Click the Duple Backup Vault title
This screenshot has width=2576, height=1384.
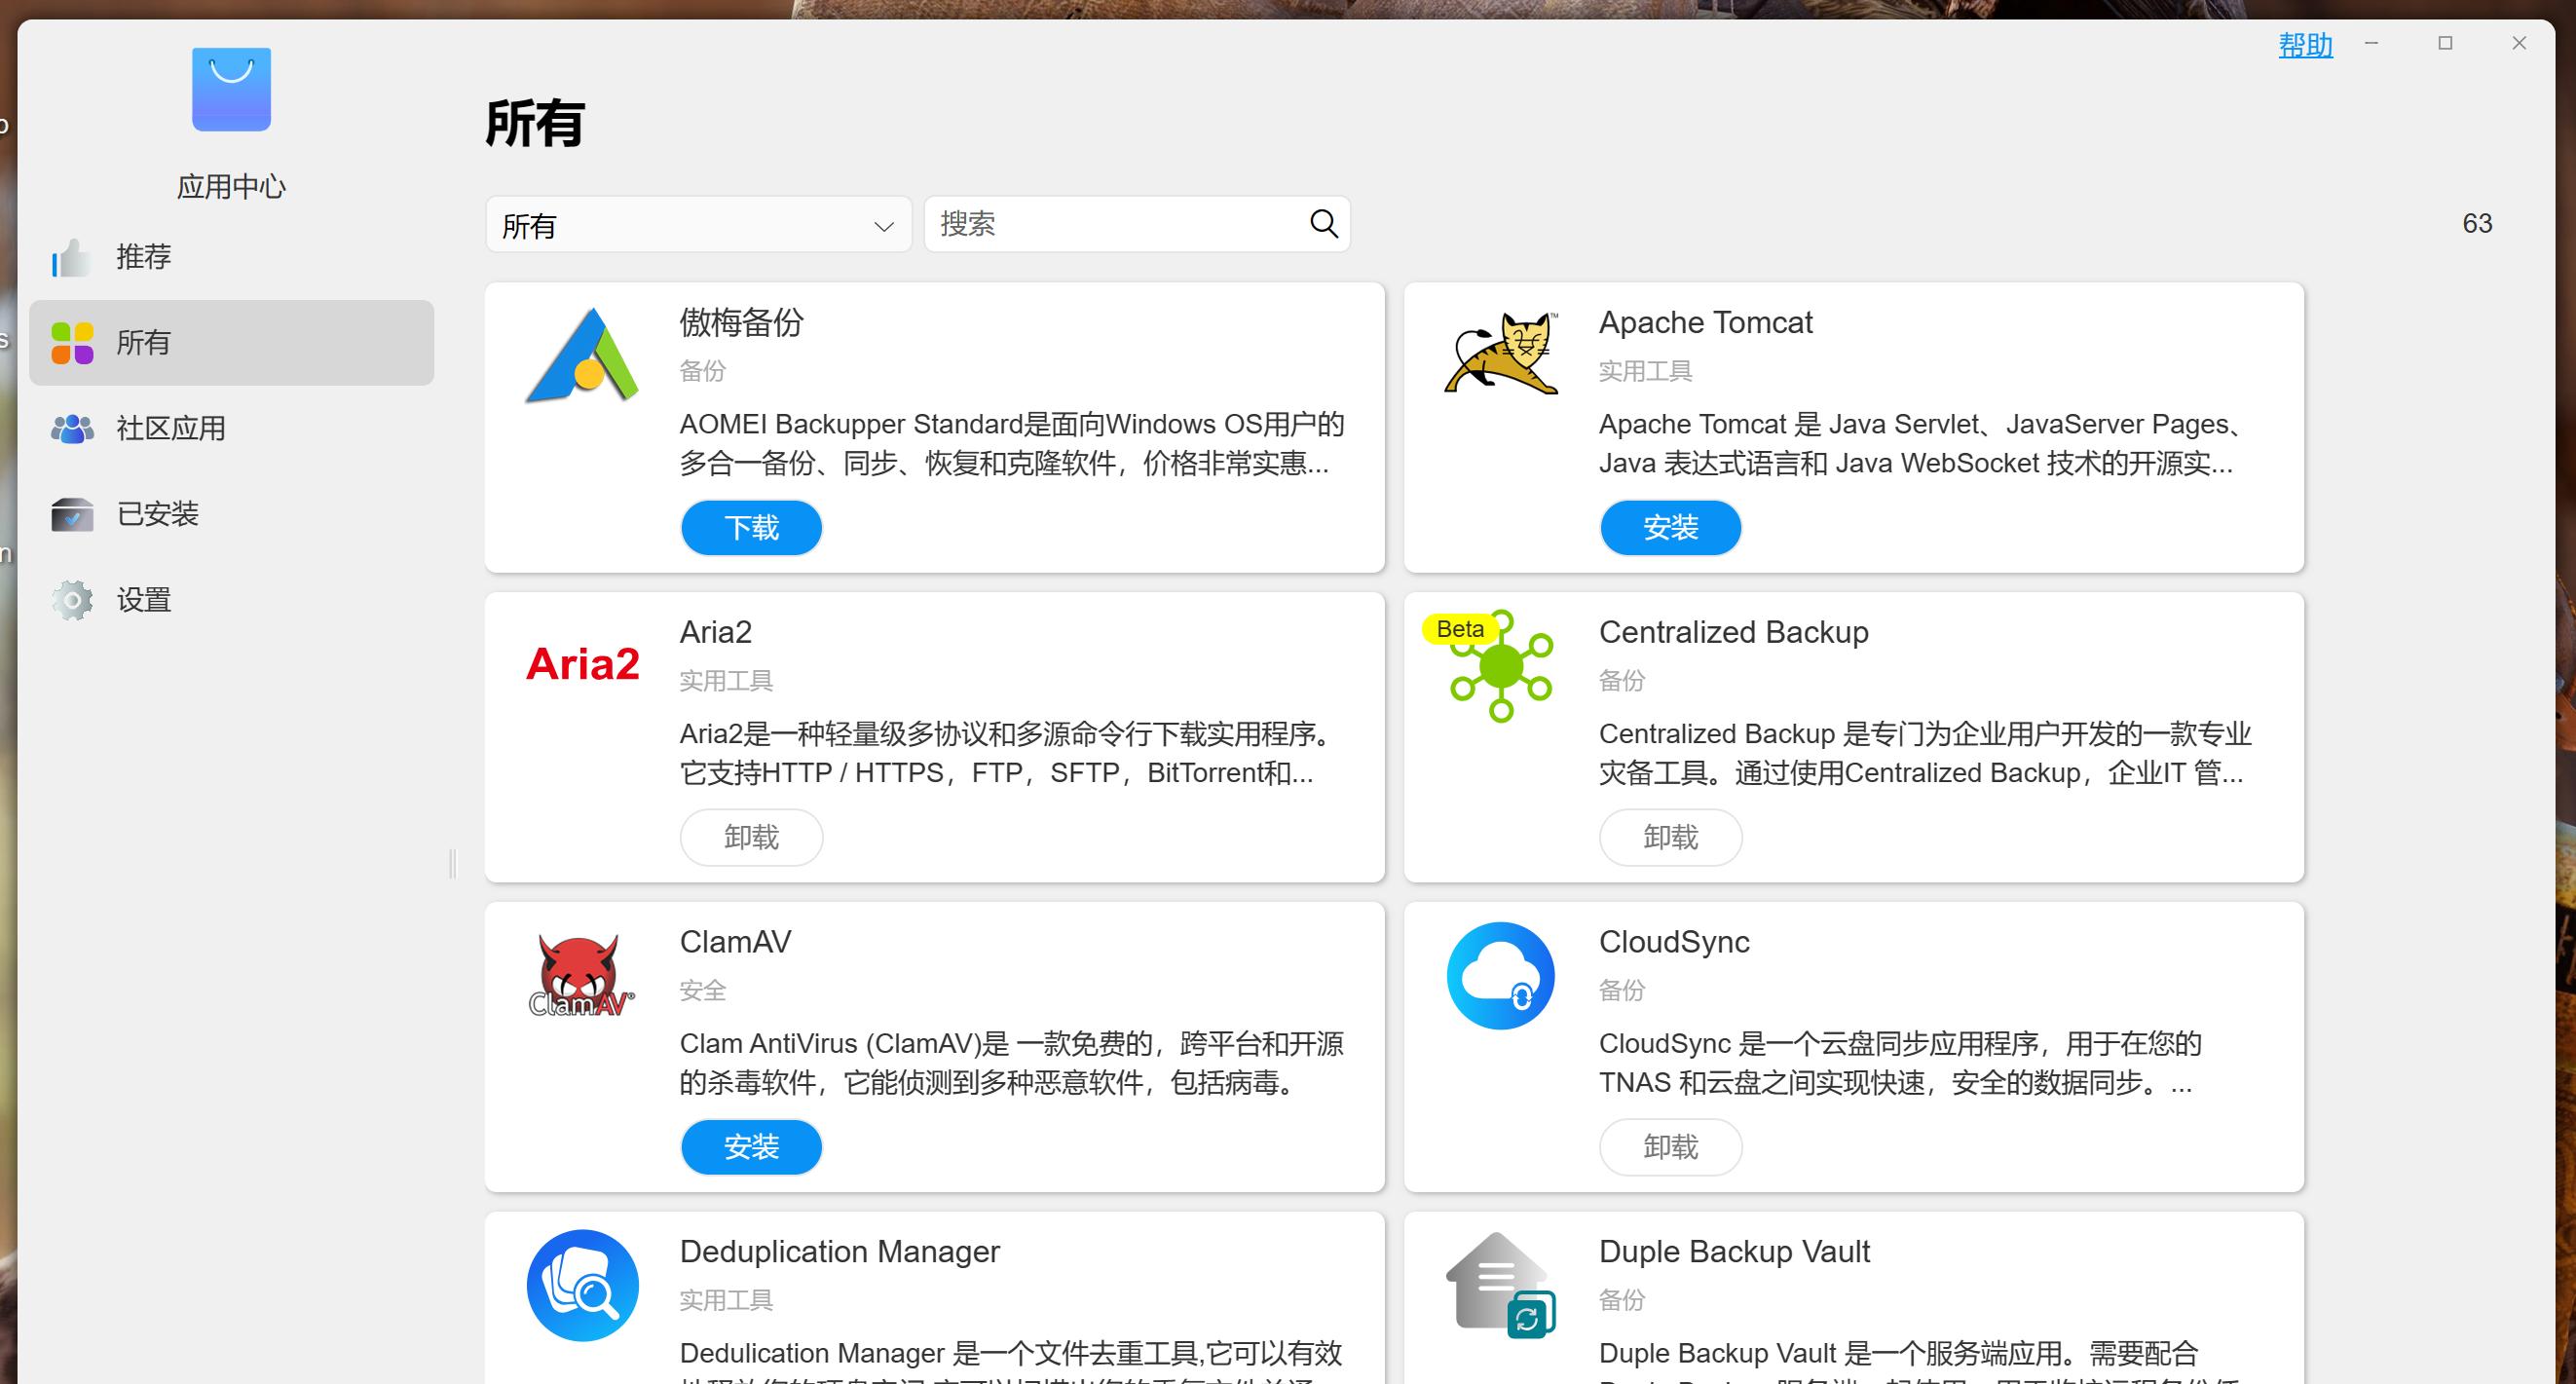coord(1734,1252)
